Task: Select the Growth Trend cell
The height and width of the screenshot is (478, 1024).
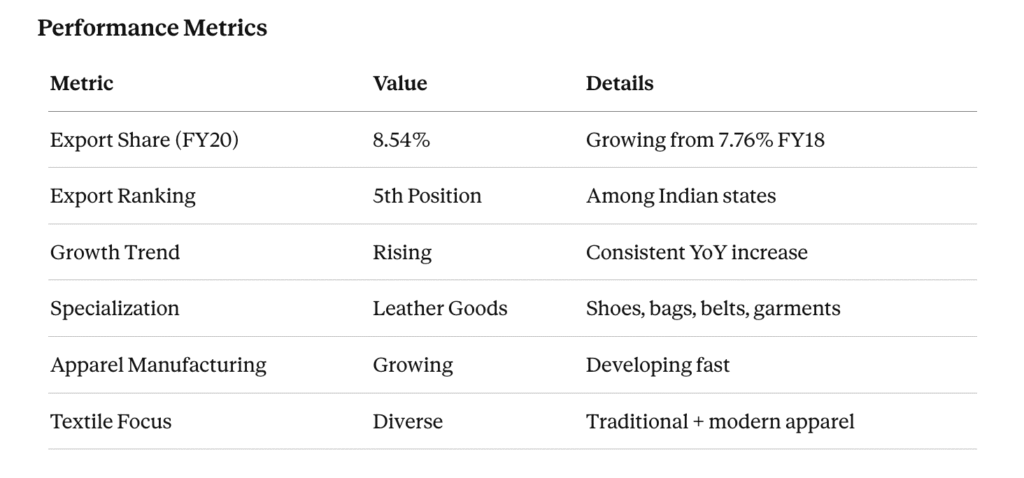Action: point(115,252)
